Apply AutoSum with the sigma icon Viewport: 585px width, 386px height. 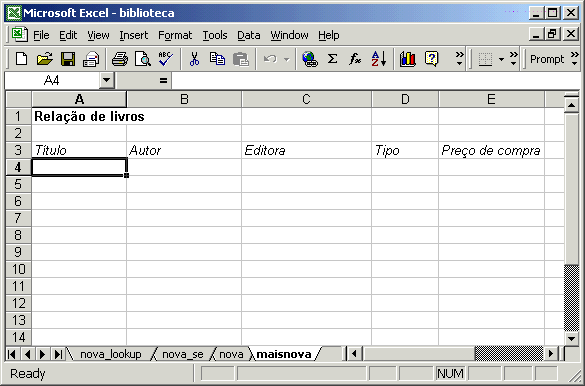[x=332, y=59]
